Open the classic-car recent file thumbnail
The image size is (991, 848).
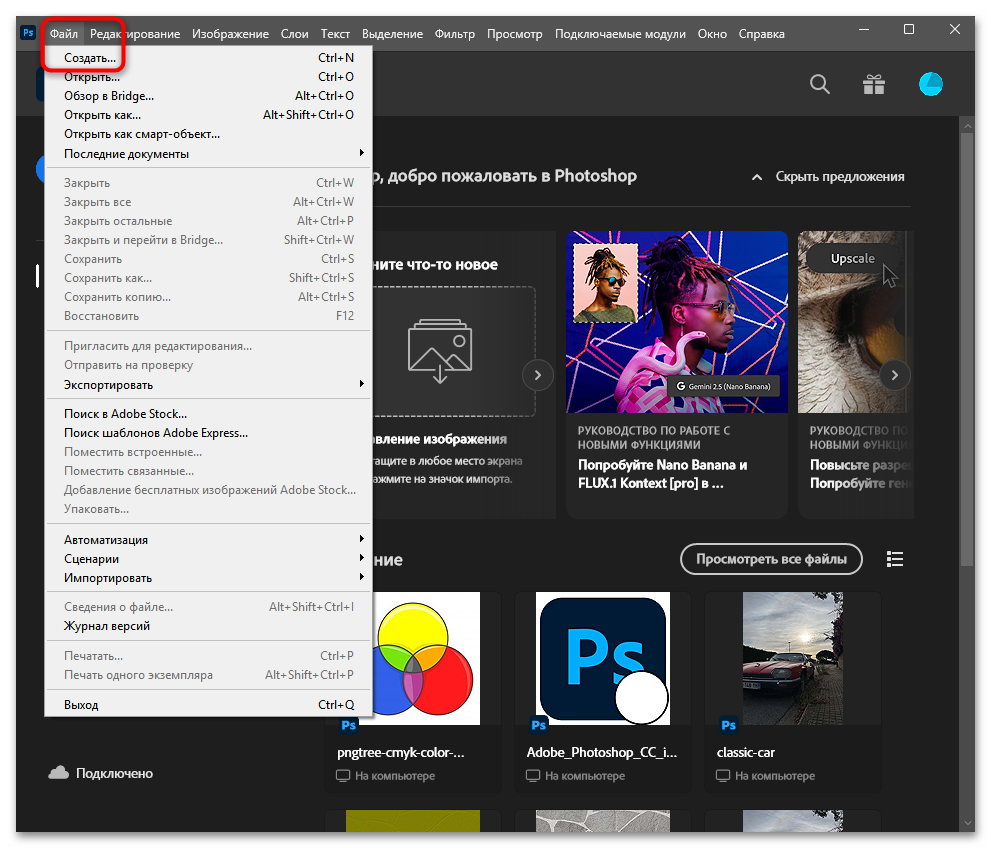(793, 658)
